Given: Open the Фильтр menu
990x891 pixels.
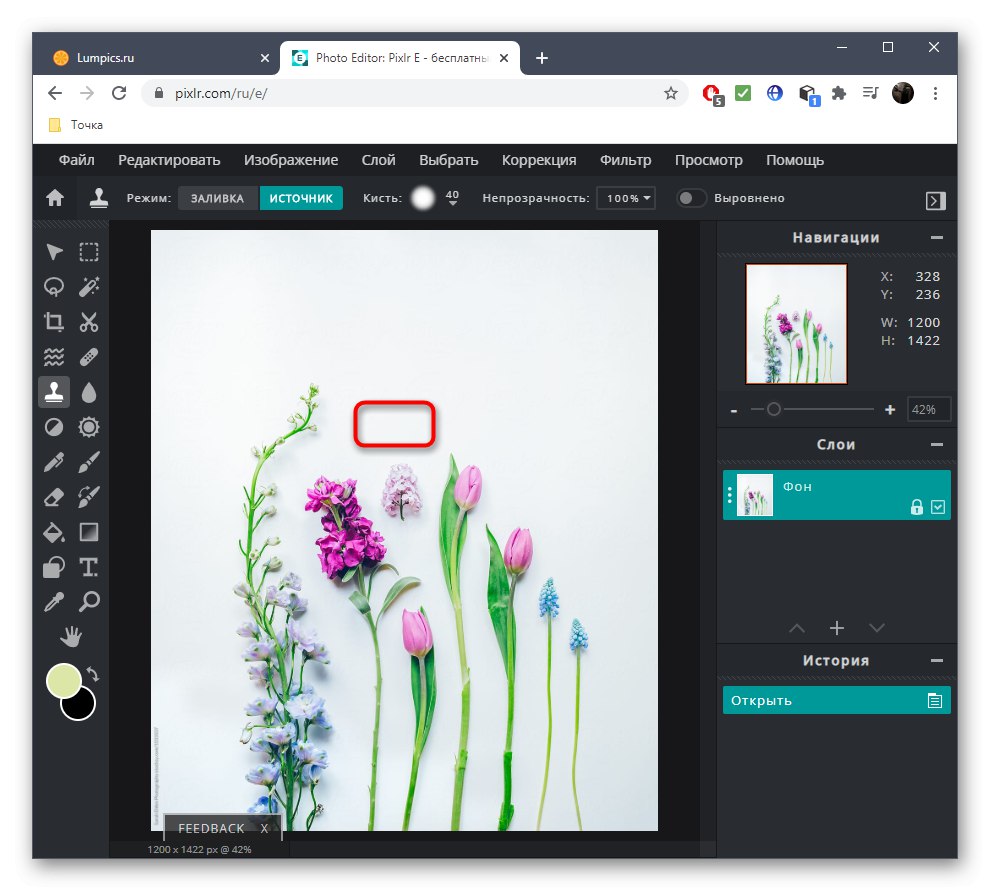Looking at the screenshot, I should (x=624, y=160).
